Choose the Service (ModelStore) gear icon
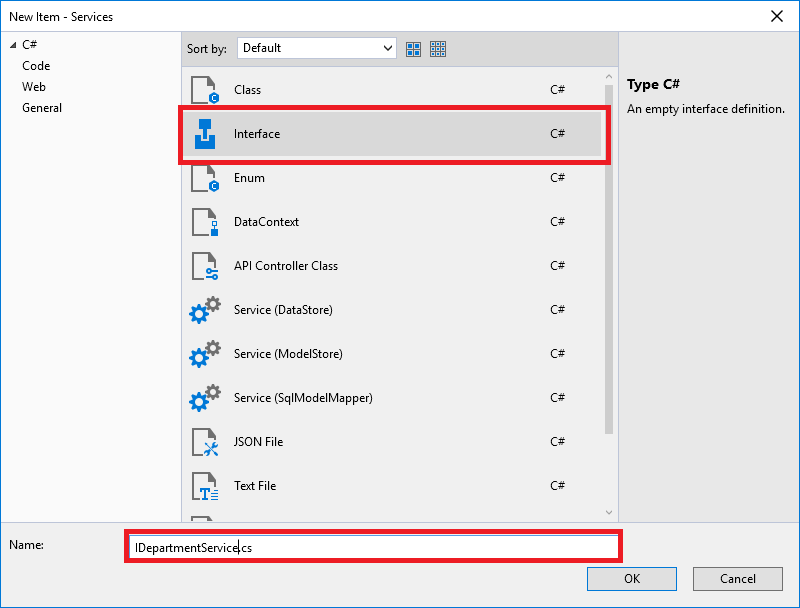Screen dimensions: 800x608 pos(205,354)
